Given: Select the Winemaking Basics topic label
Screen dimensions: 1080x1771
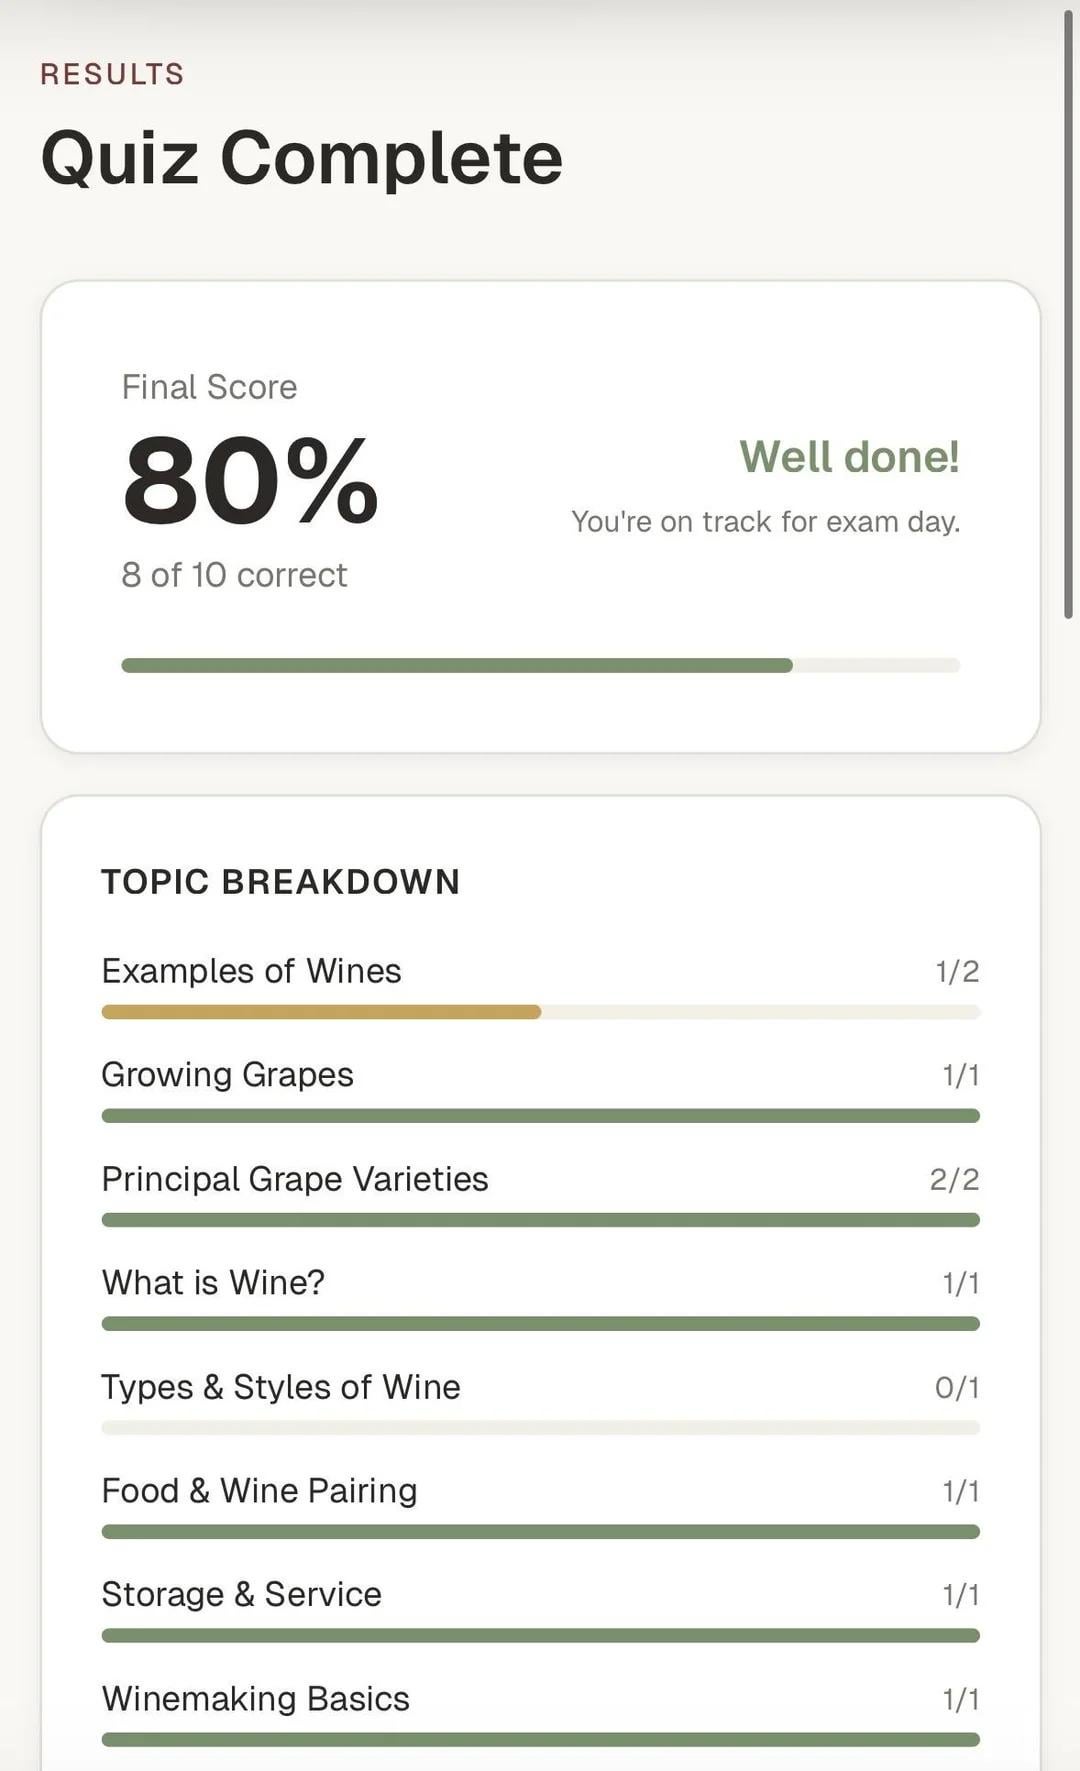Looking at the screenshot, I should [x=255, y=1699].
